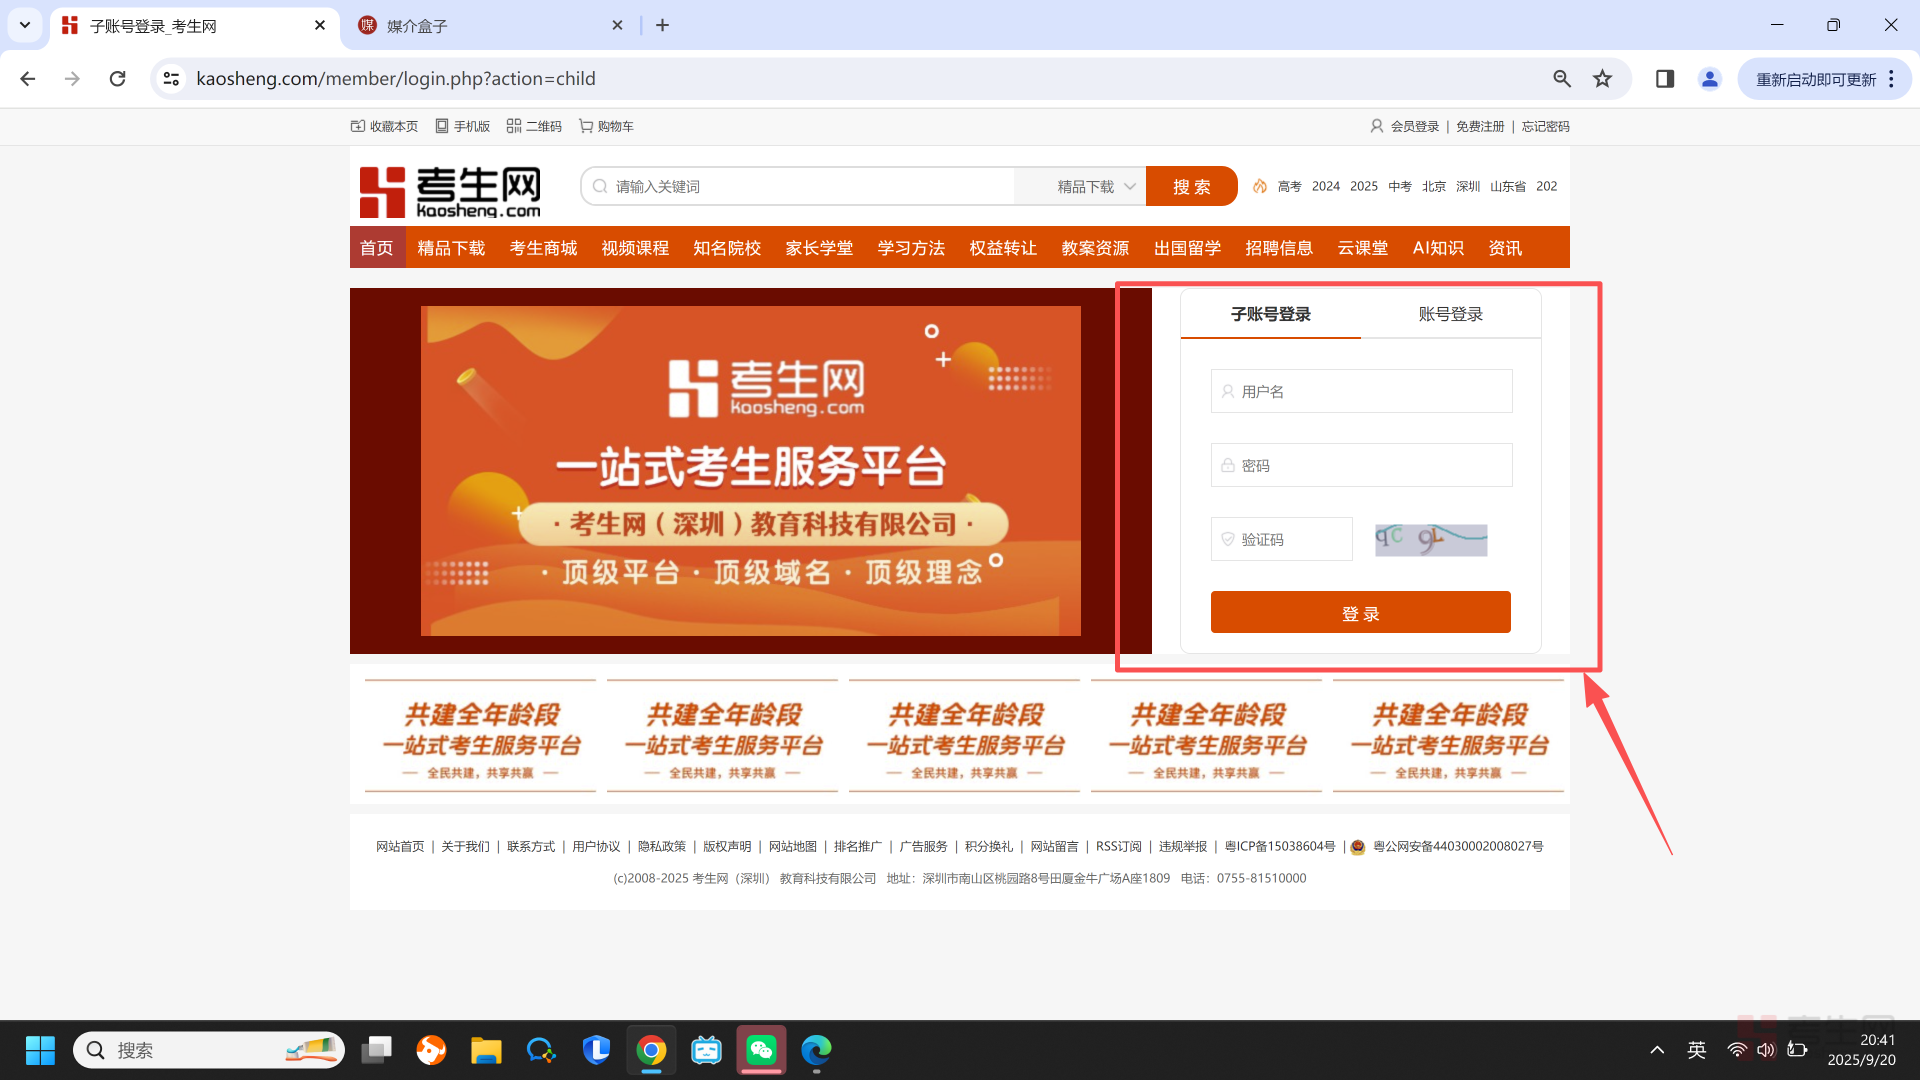Open WeChat from the taskbar
The height and width of the screenshot is (1080, 1920).
tap(761, 1050)
